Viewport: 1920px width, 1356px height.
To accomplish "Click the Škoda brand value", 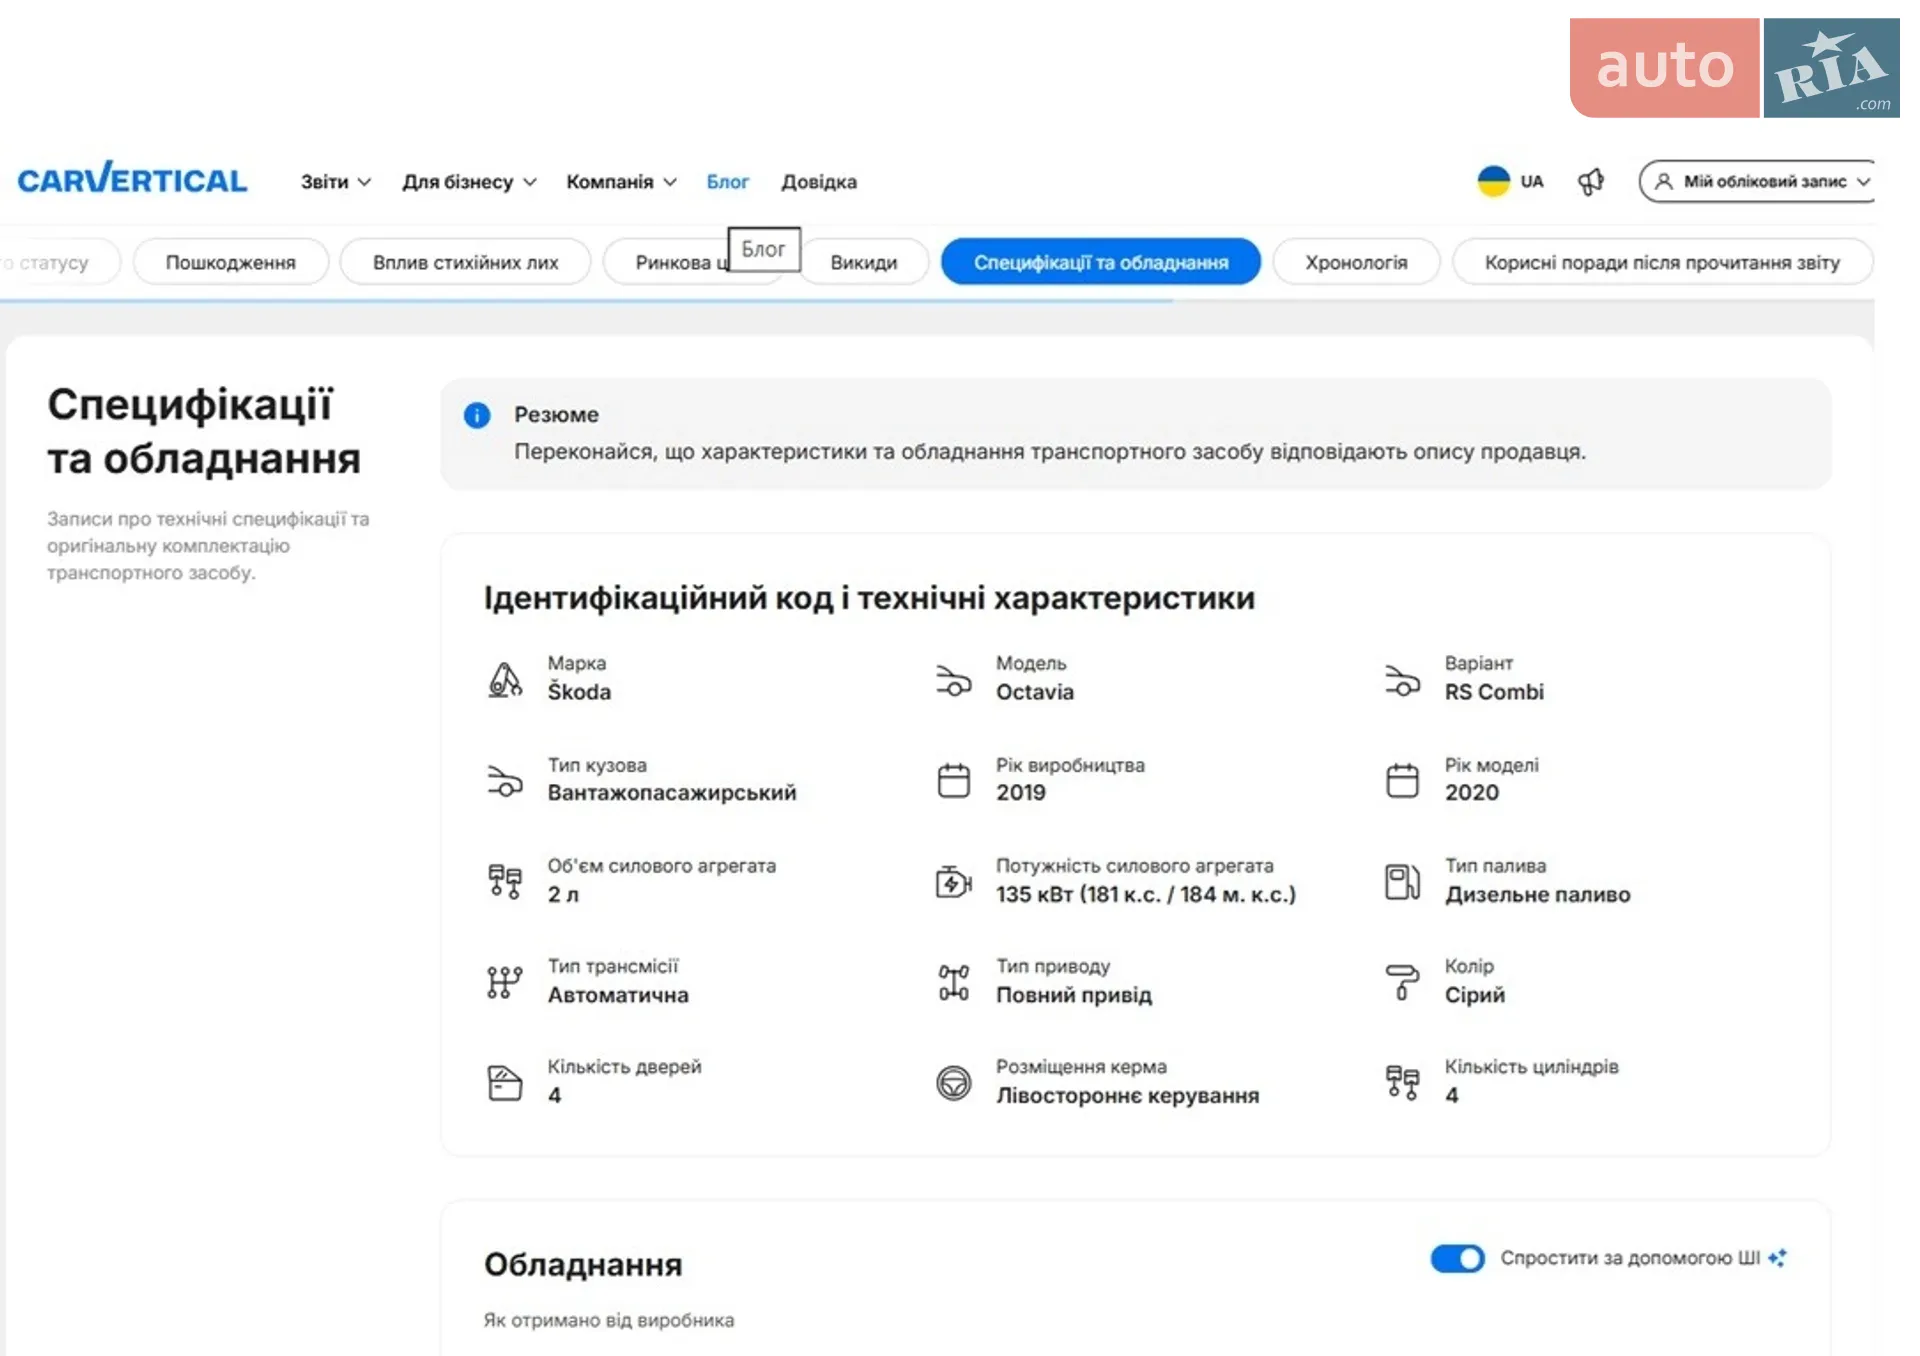I will [x=579, y=692].
